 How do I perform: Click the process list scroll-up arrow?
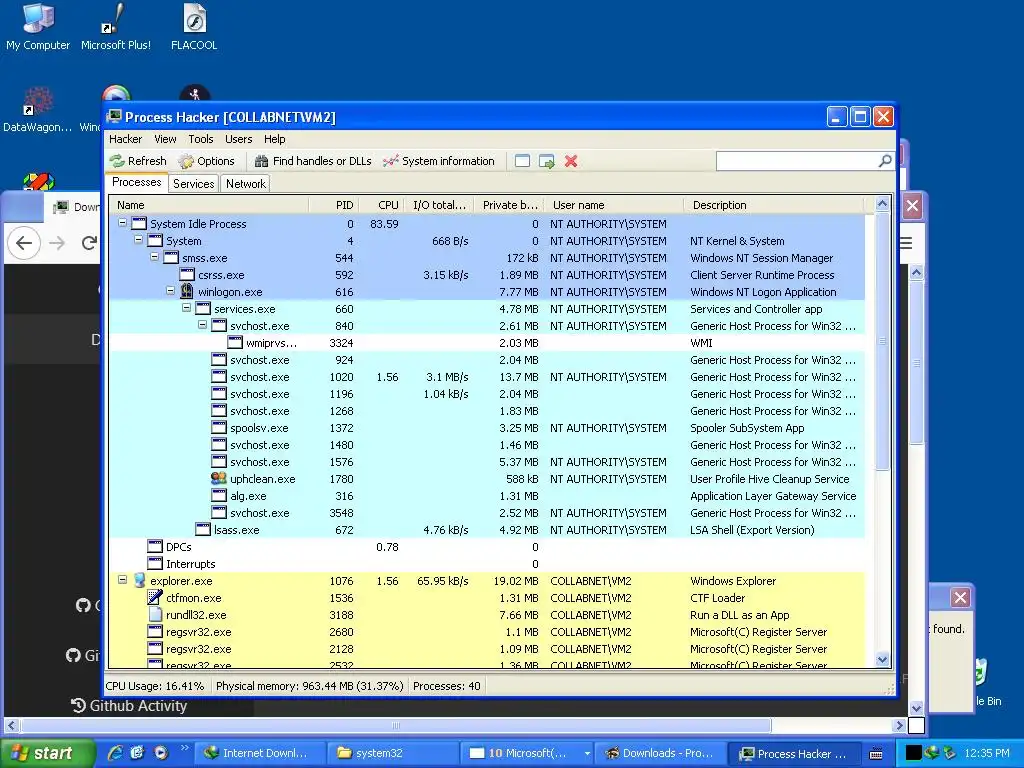point(882,204)
